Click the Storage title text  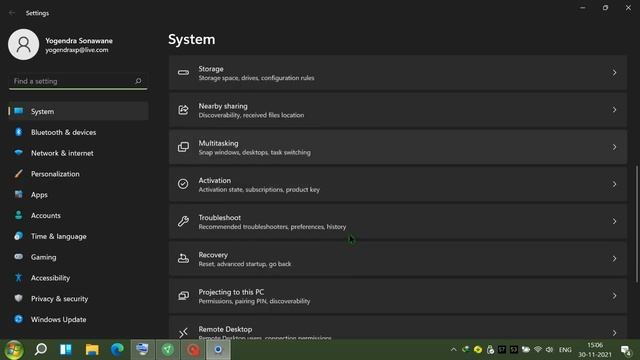click(x=211, y=69)
